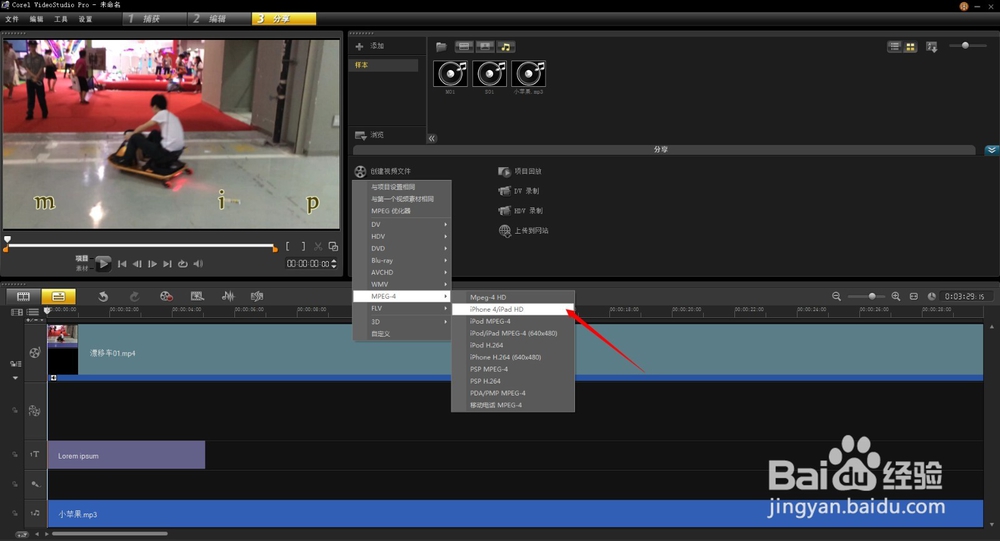The height and width of the screenshot is (541, 1000).
Task: Set the mark-in bracket in the preview
Action: (288, 246)
